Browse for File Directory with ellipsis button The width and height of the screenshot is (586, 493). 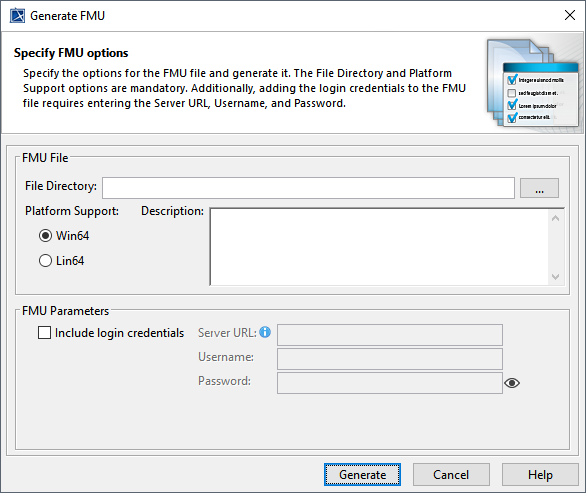tap(539, 188)
